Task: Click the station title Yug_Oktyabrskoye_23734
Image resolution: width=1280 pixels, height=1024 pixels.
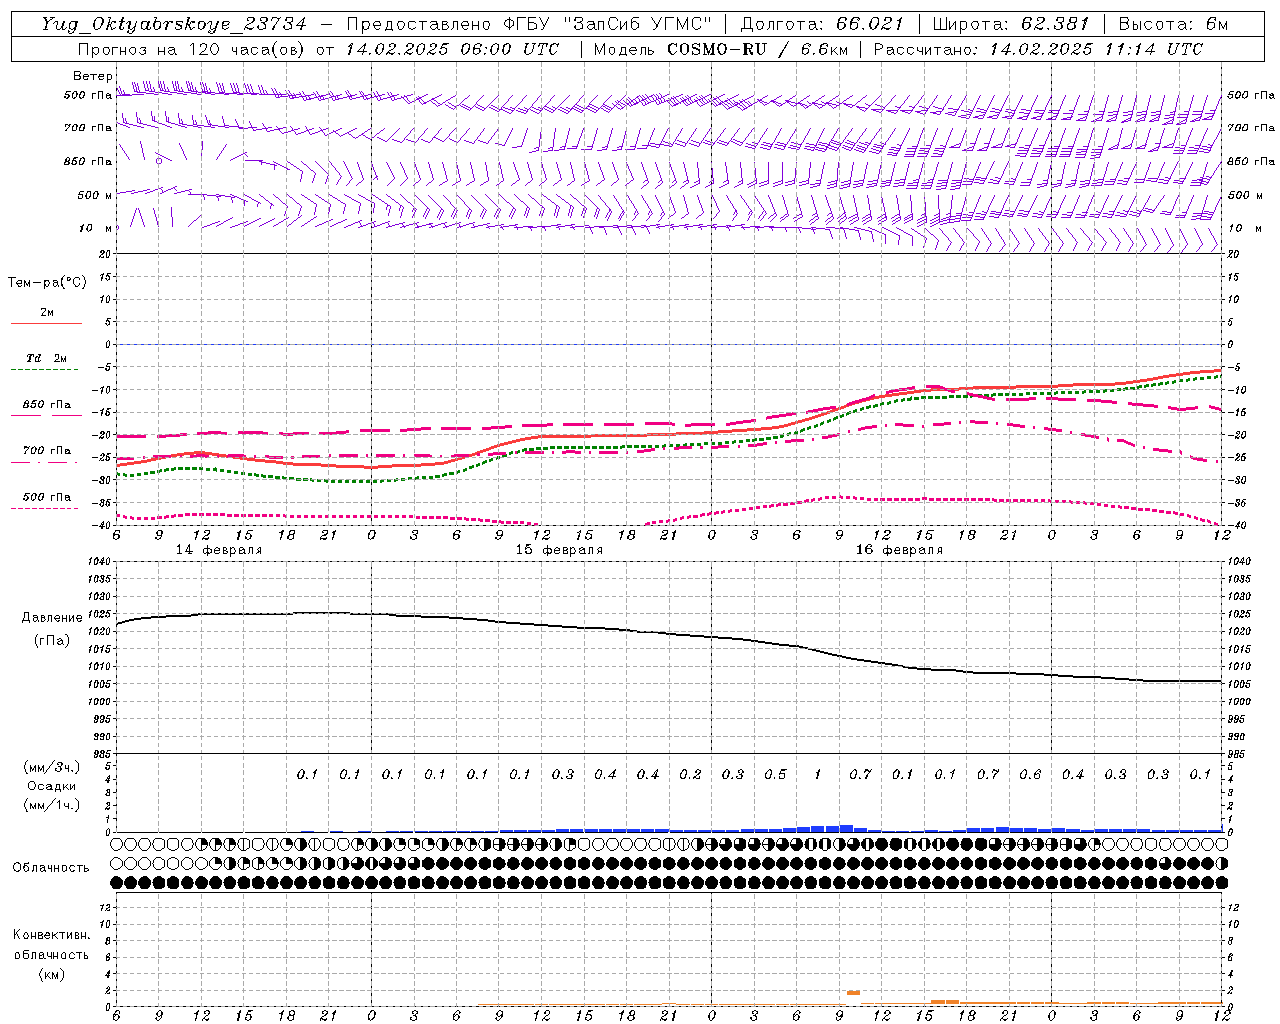Action: (174, 25)
